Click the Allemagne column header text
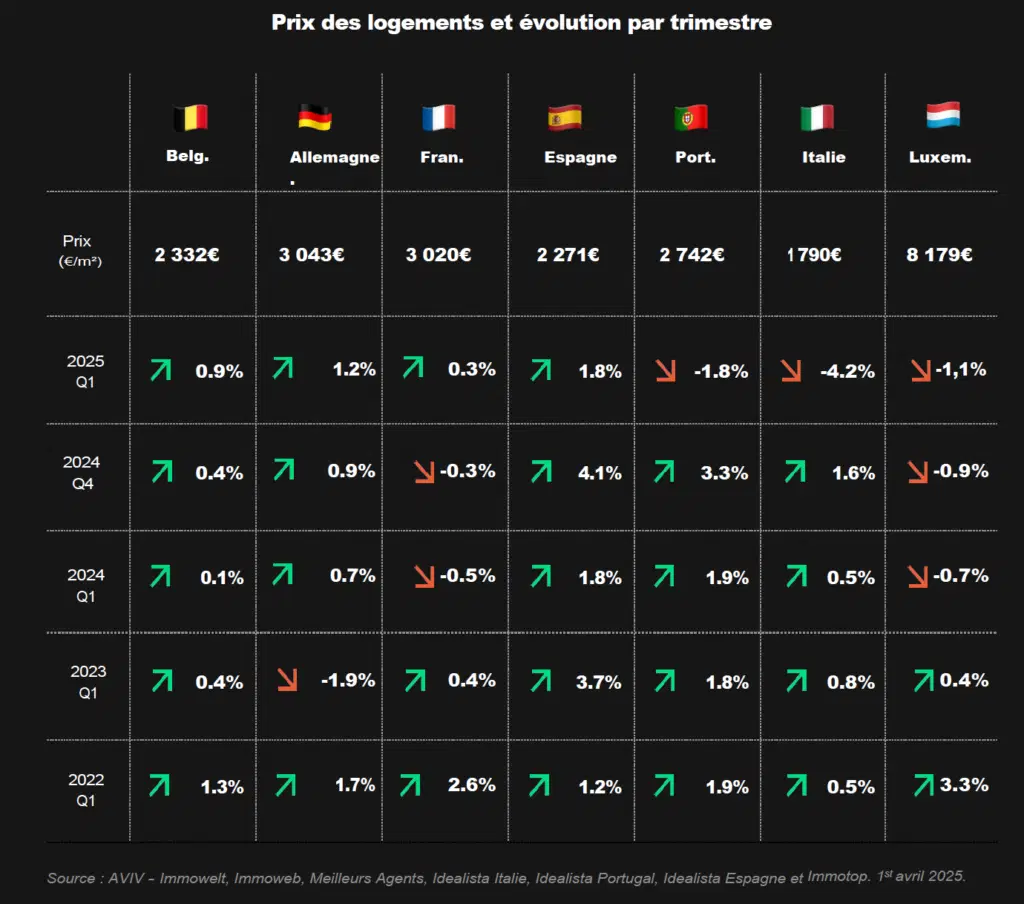The width and height of the screenshot is (1024, 904). (x=334, y=157)
